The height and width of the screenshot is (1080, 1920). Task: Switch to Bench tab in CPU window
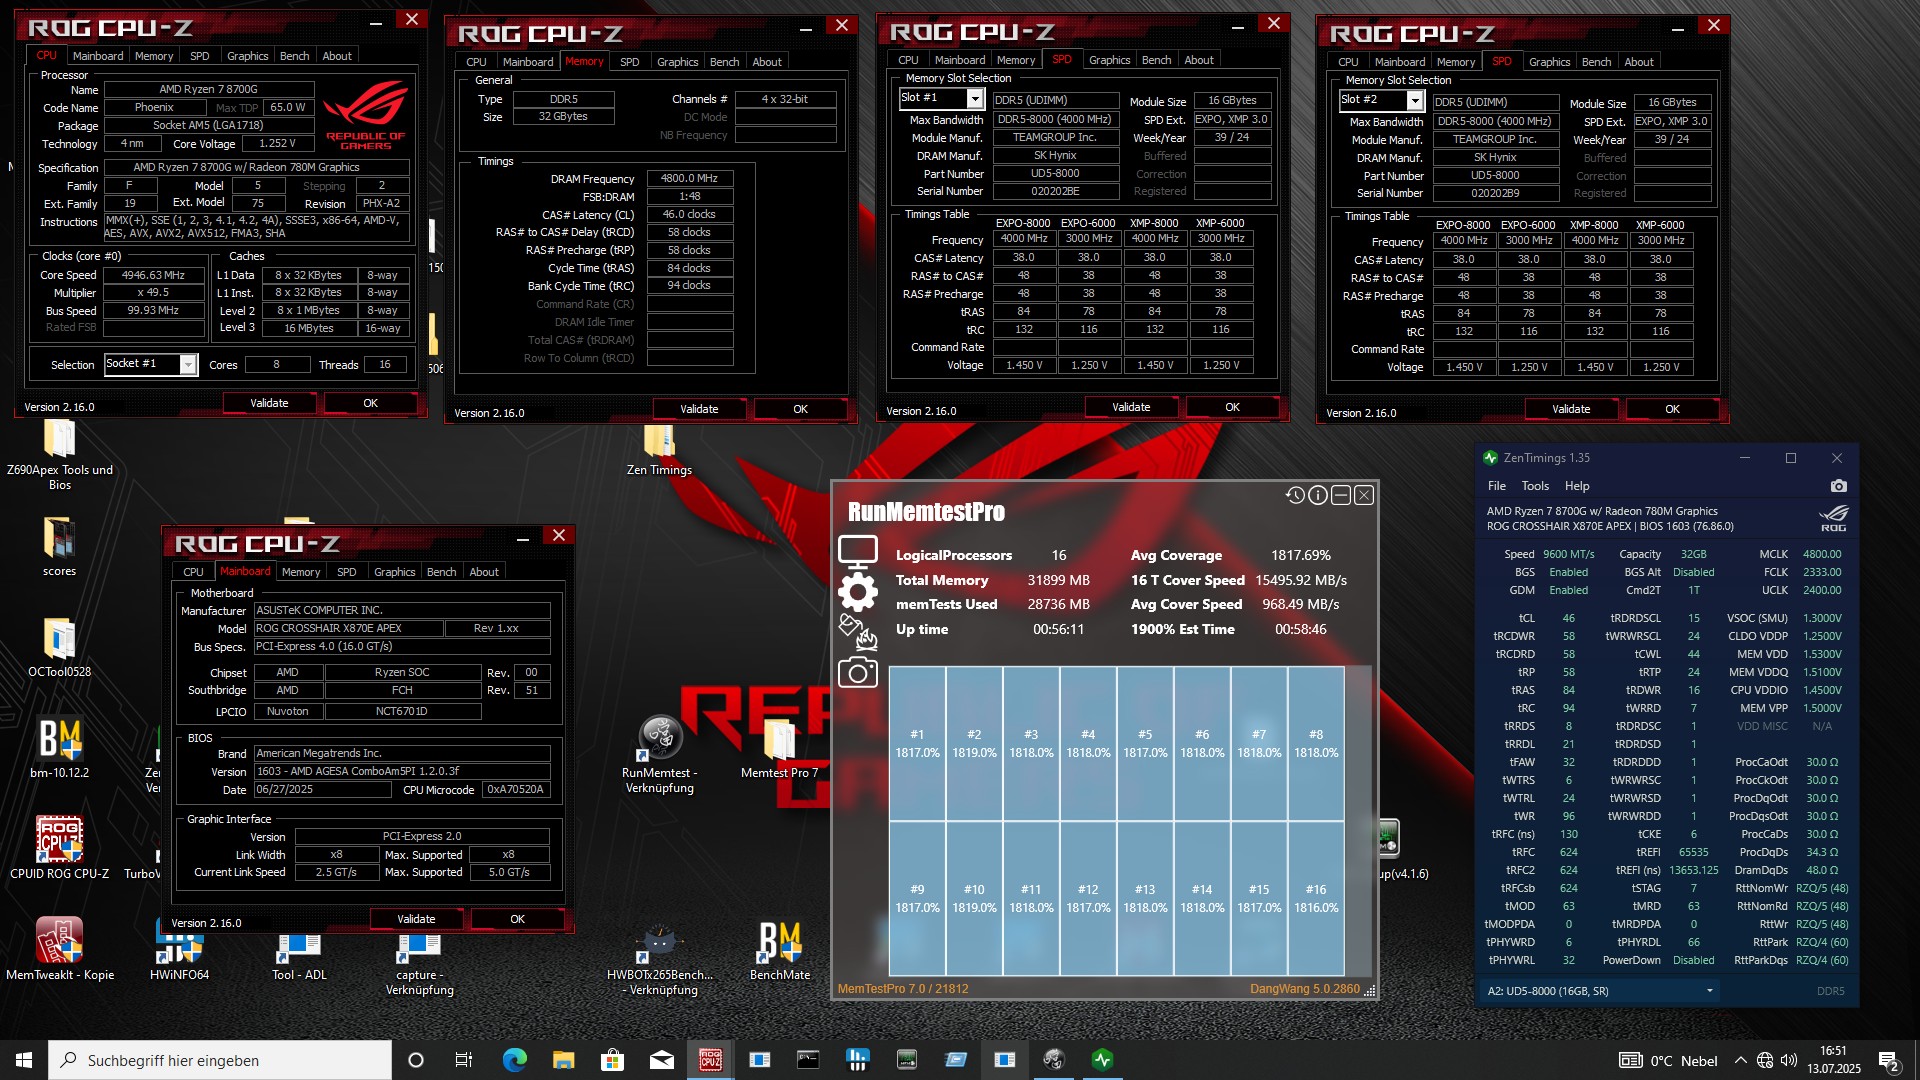(294, 56)
